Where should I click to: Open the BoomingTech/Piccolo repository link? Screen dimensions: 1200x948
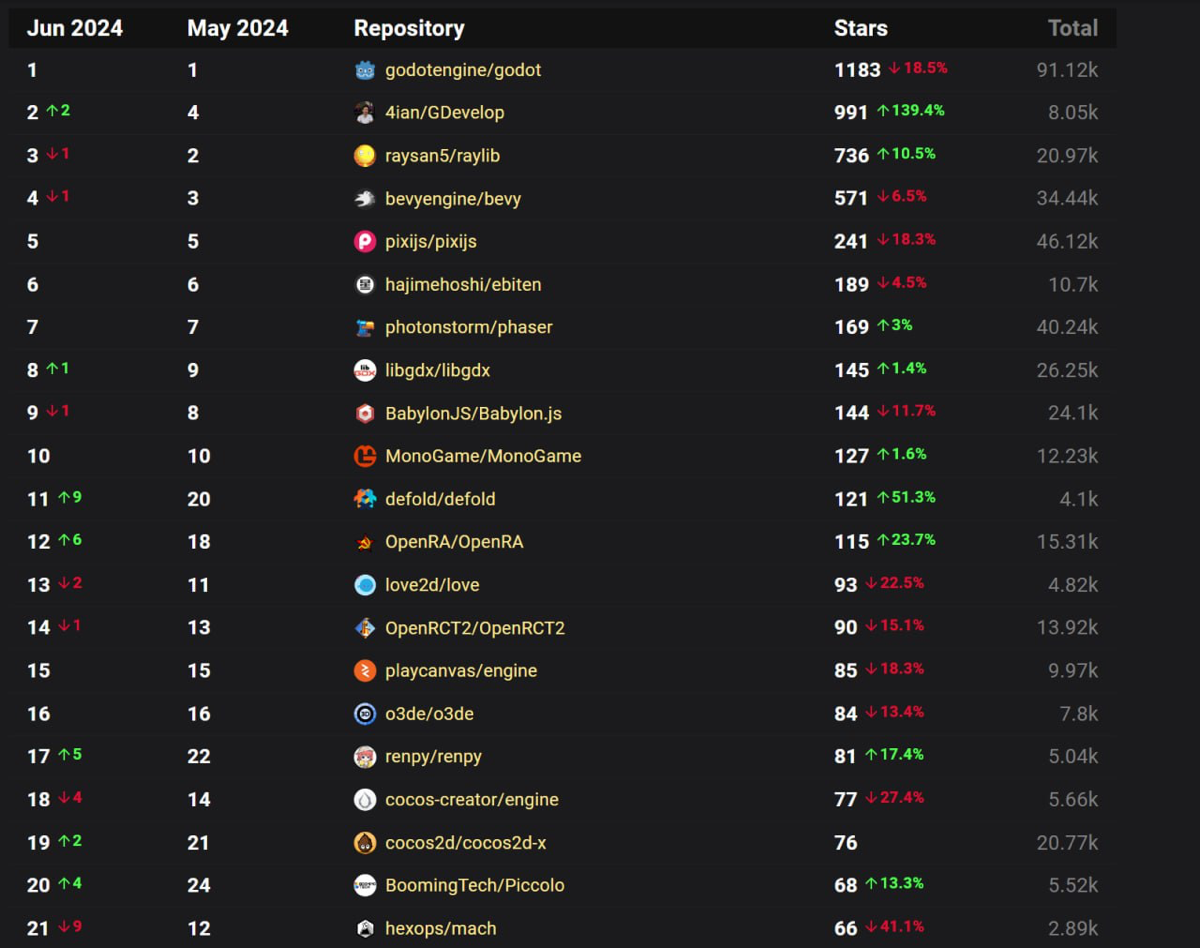pyautogui.click(x=475, y=886)
